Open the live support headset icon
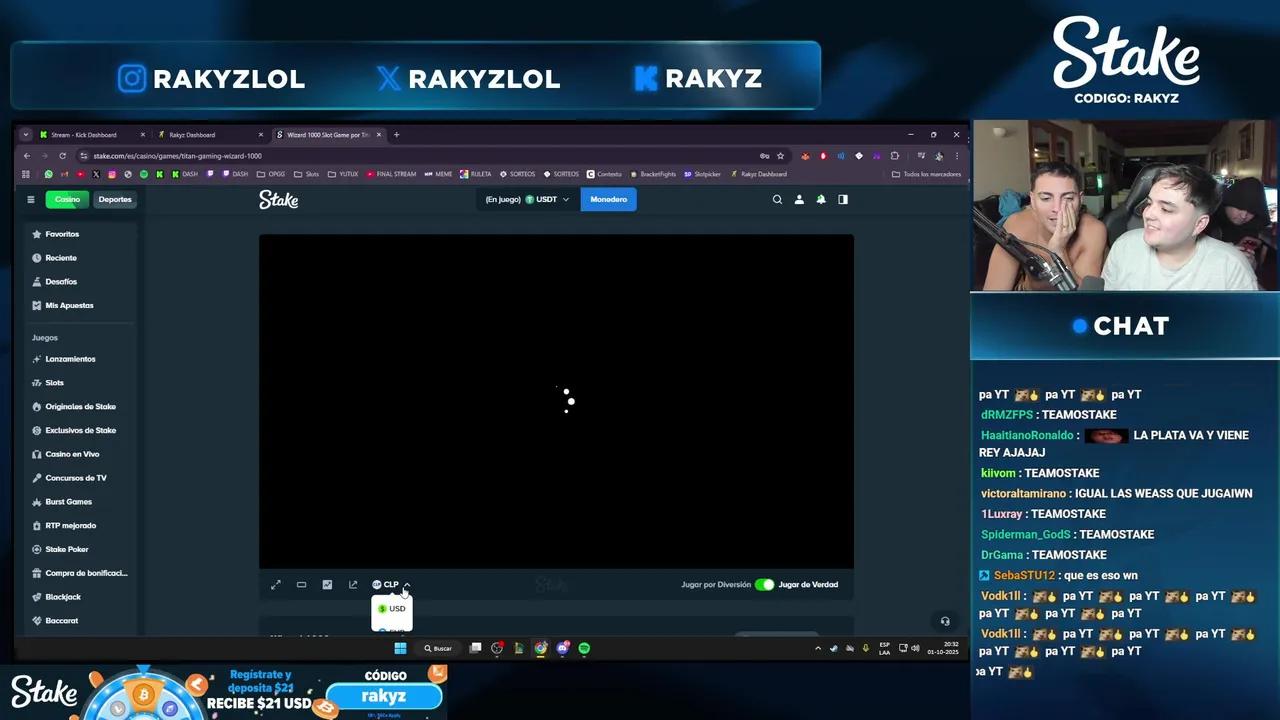 coord(945,621)
